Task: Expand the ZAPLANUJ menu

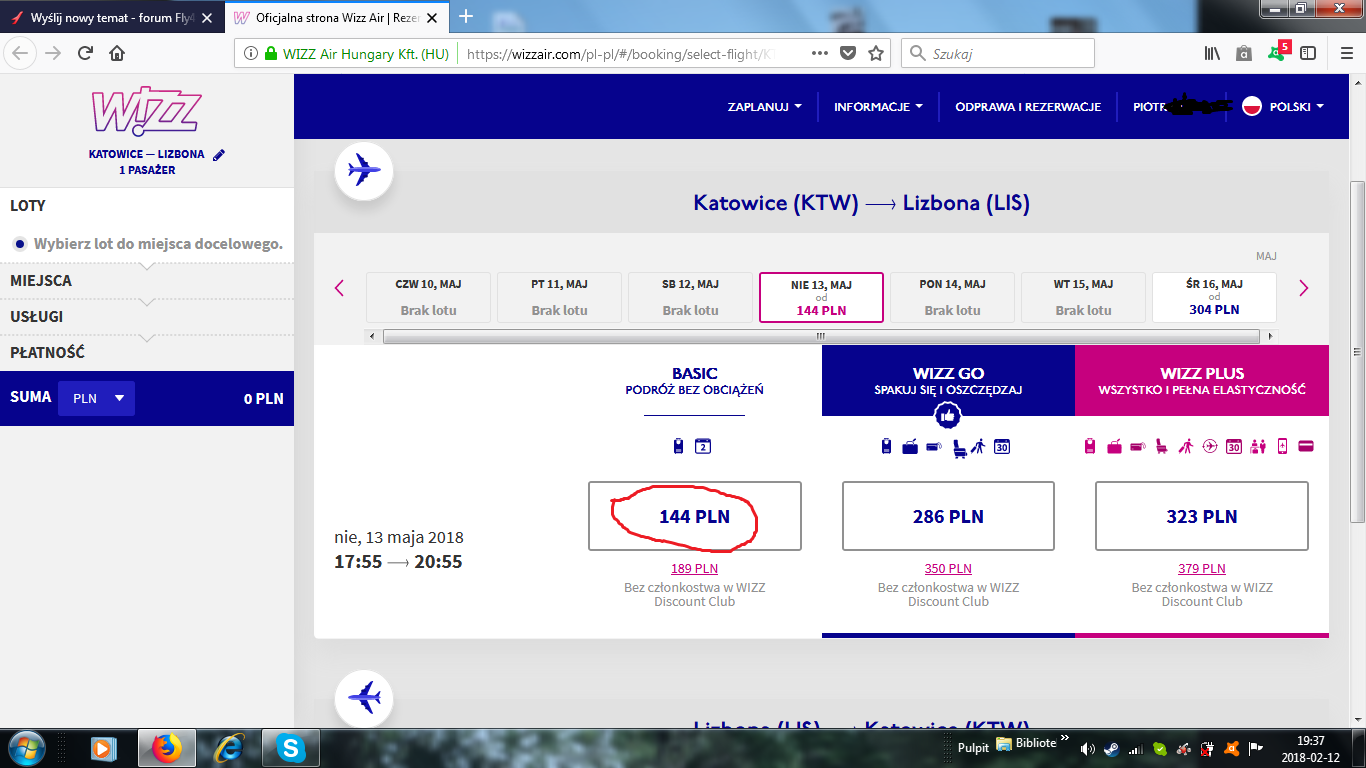Action: (x=765, y=107)
